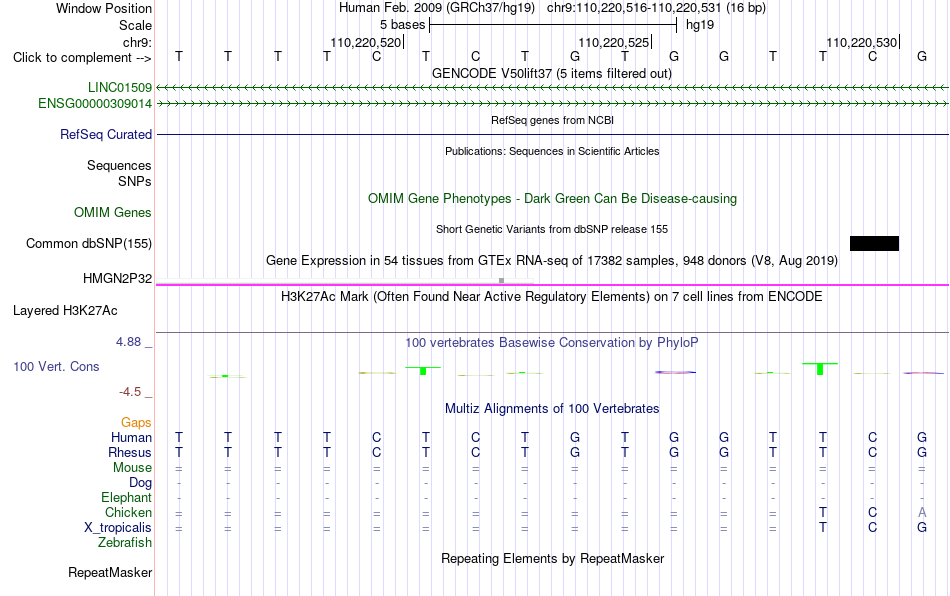Click the Scale label
This screenshot has width=950, height=596.
135,25
